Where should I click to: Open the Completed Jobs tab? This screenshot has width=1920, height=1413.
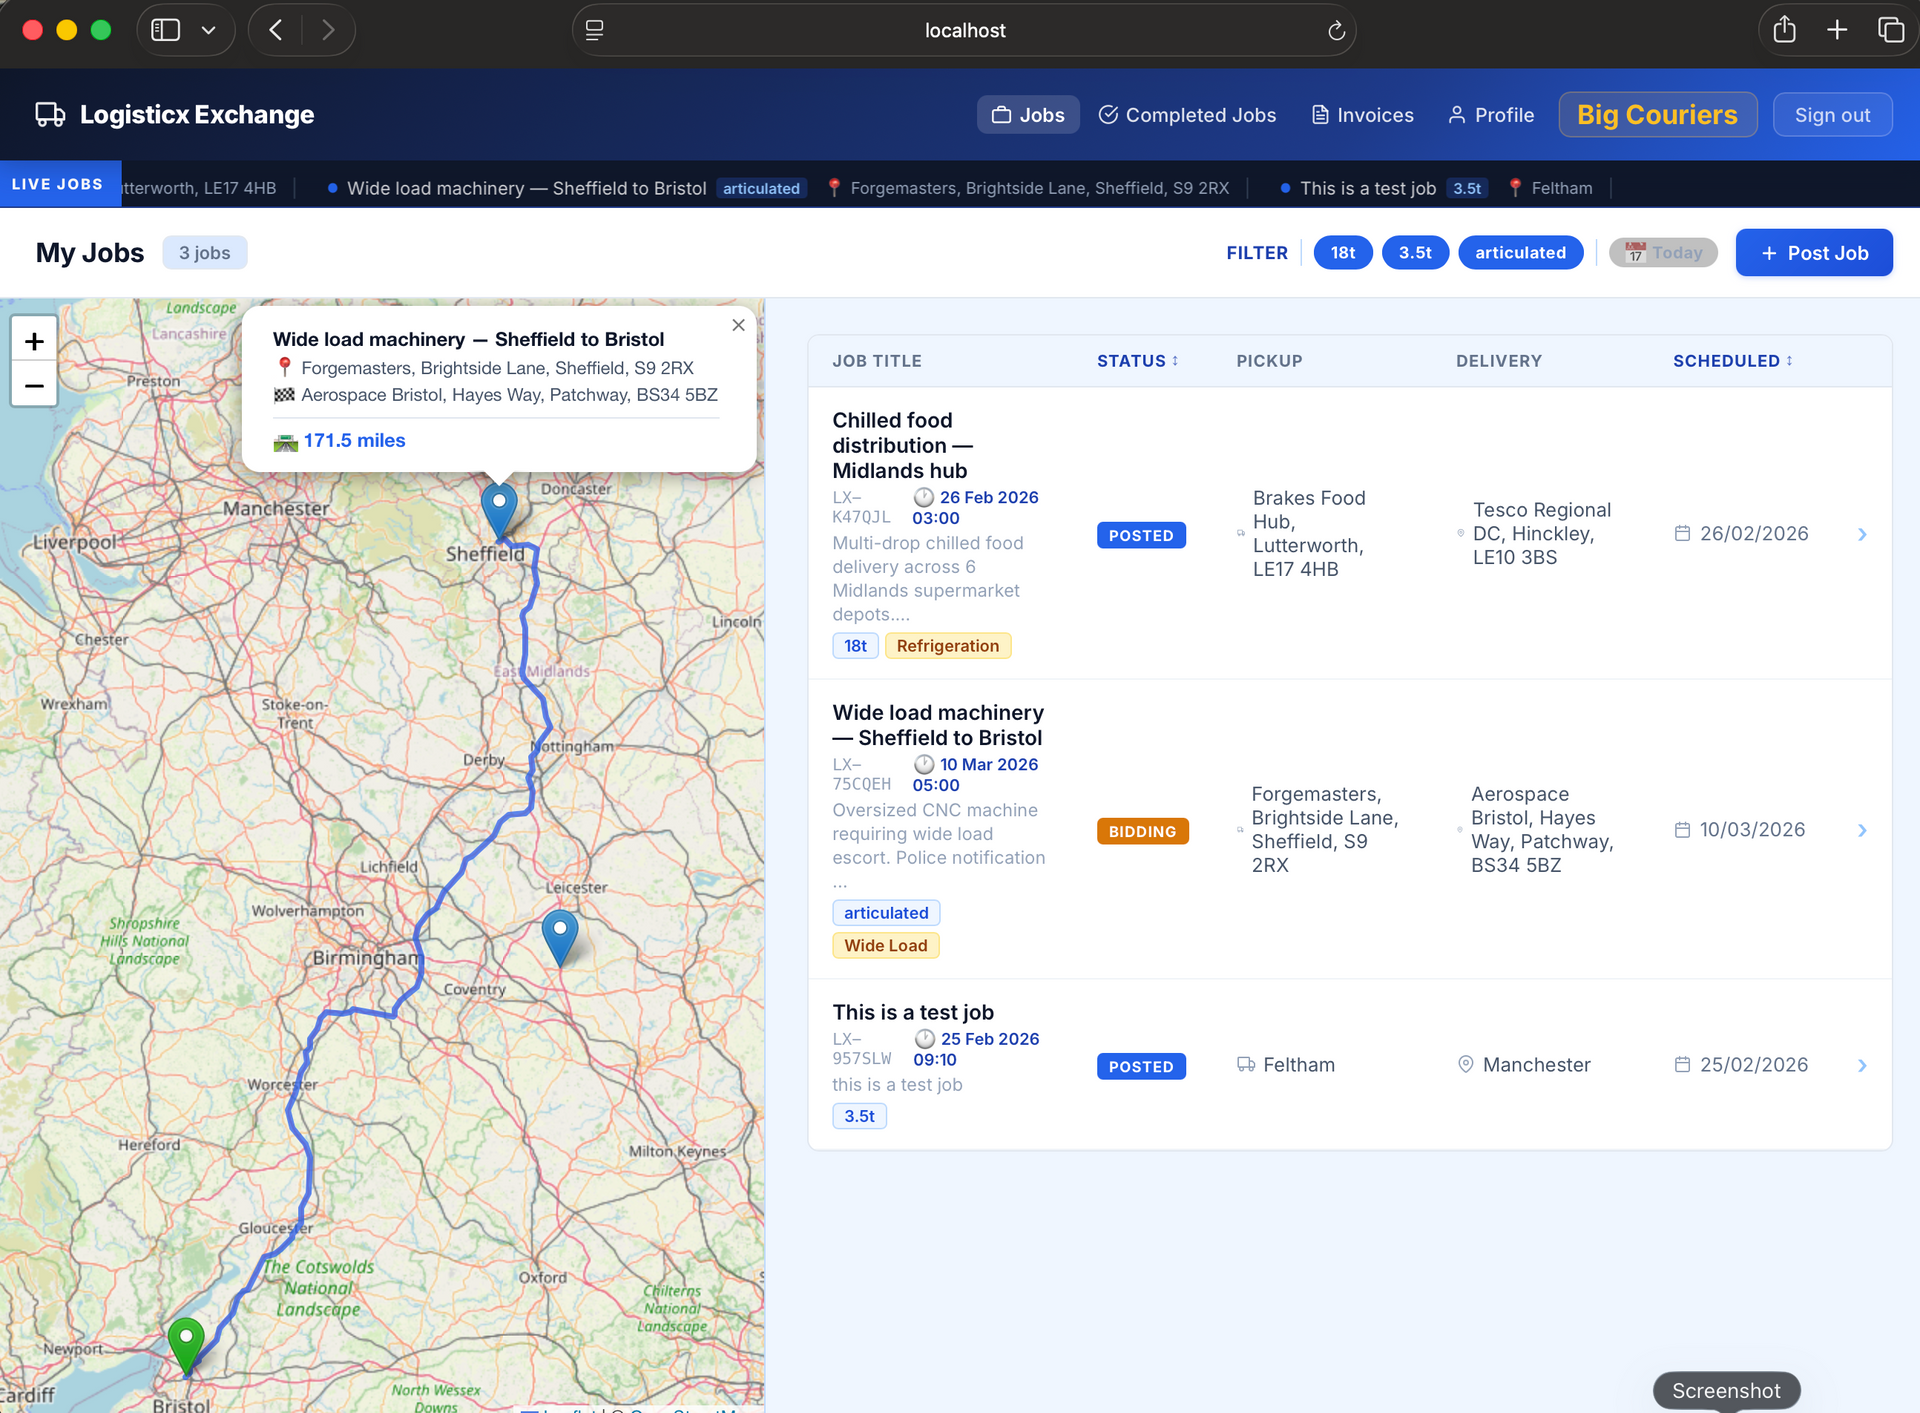(x=1187, y=115)
